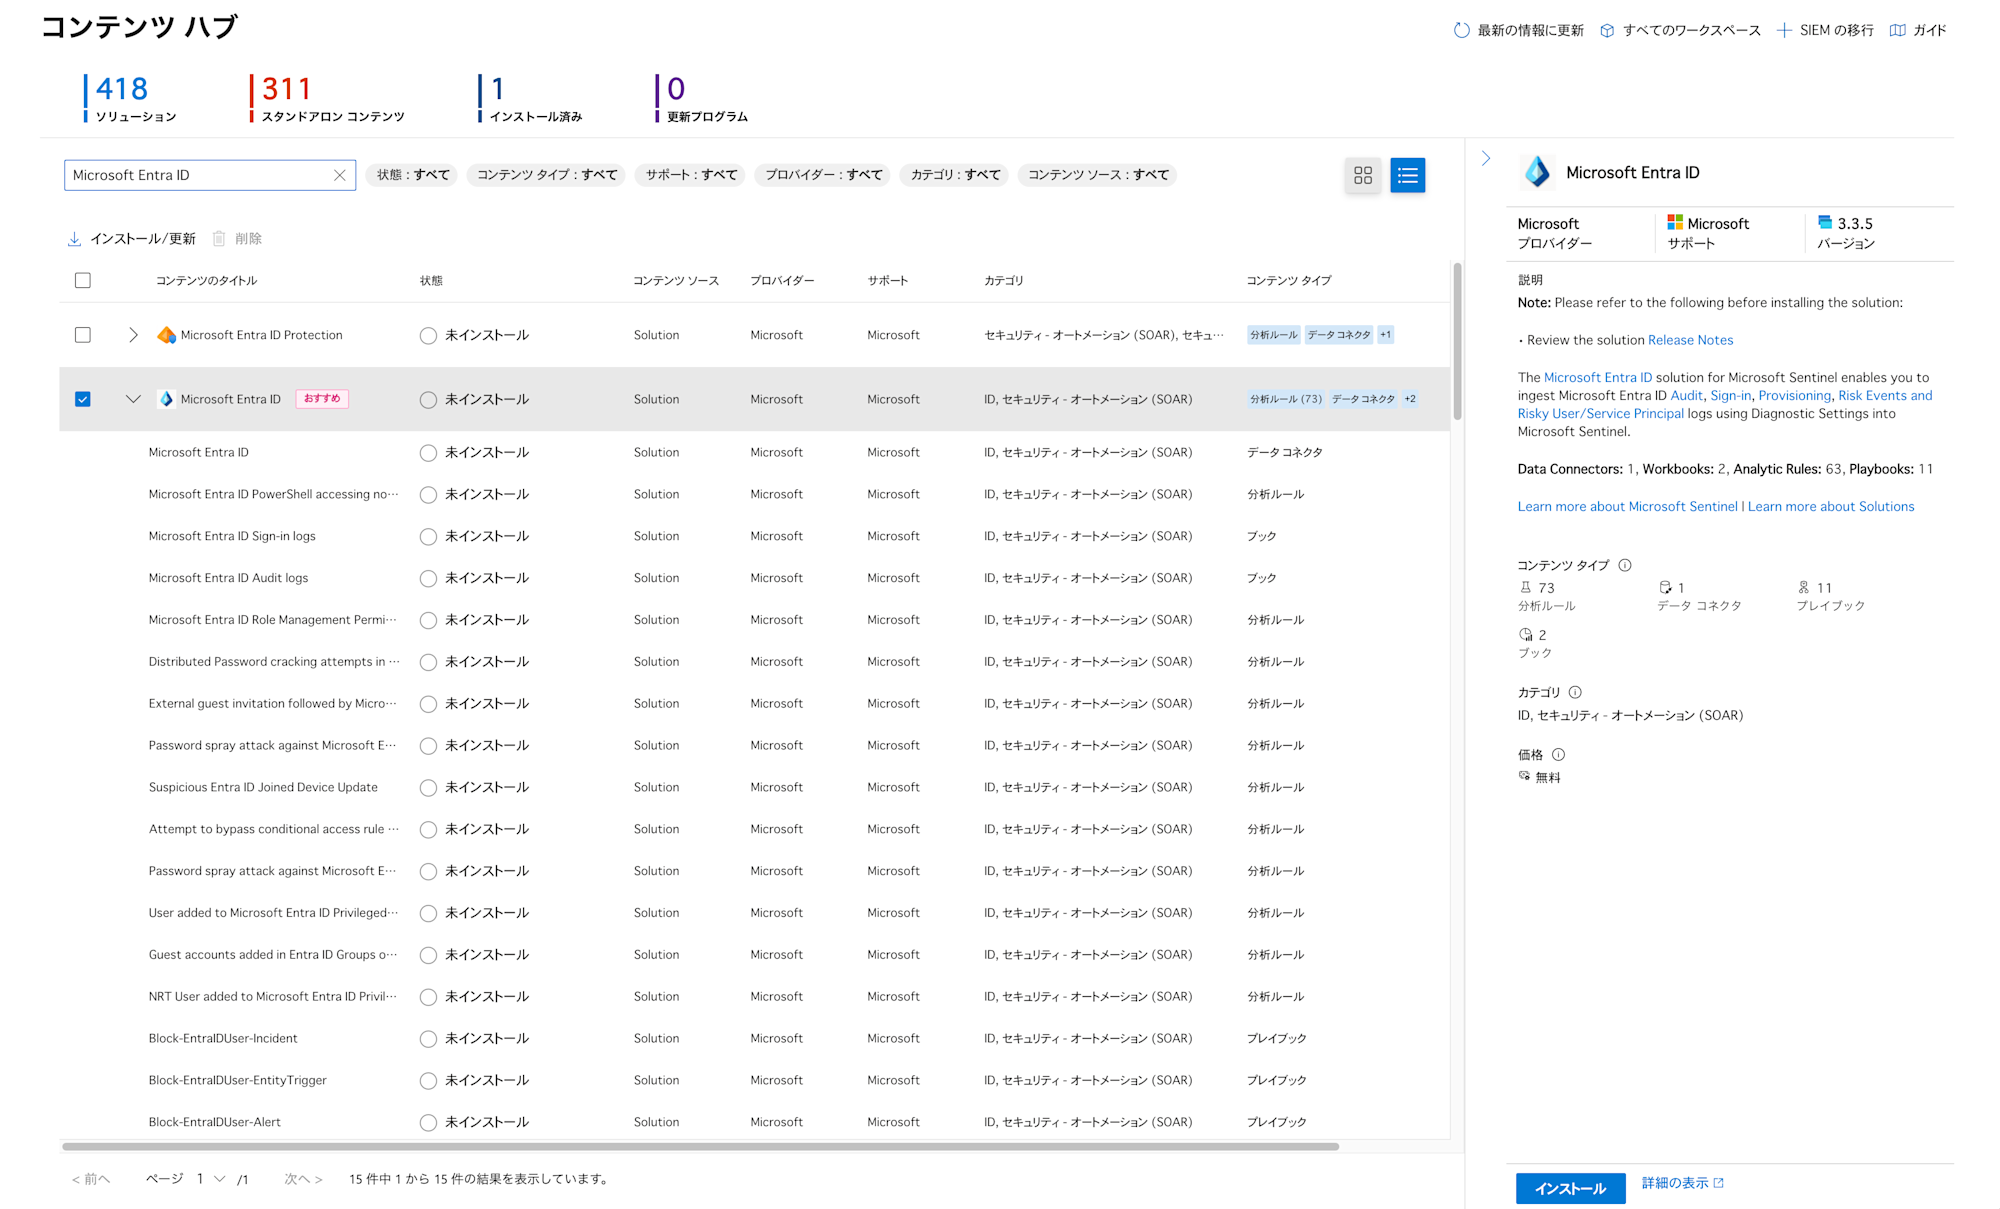This screenshot has width=2000, height=1209.
Task: Go to 次へ next page
Action: click(x=303, y=1179)
